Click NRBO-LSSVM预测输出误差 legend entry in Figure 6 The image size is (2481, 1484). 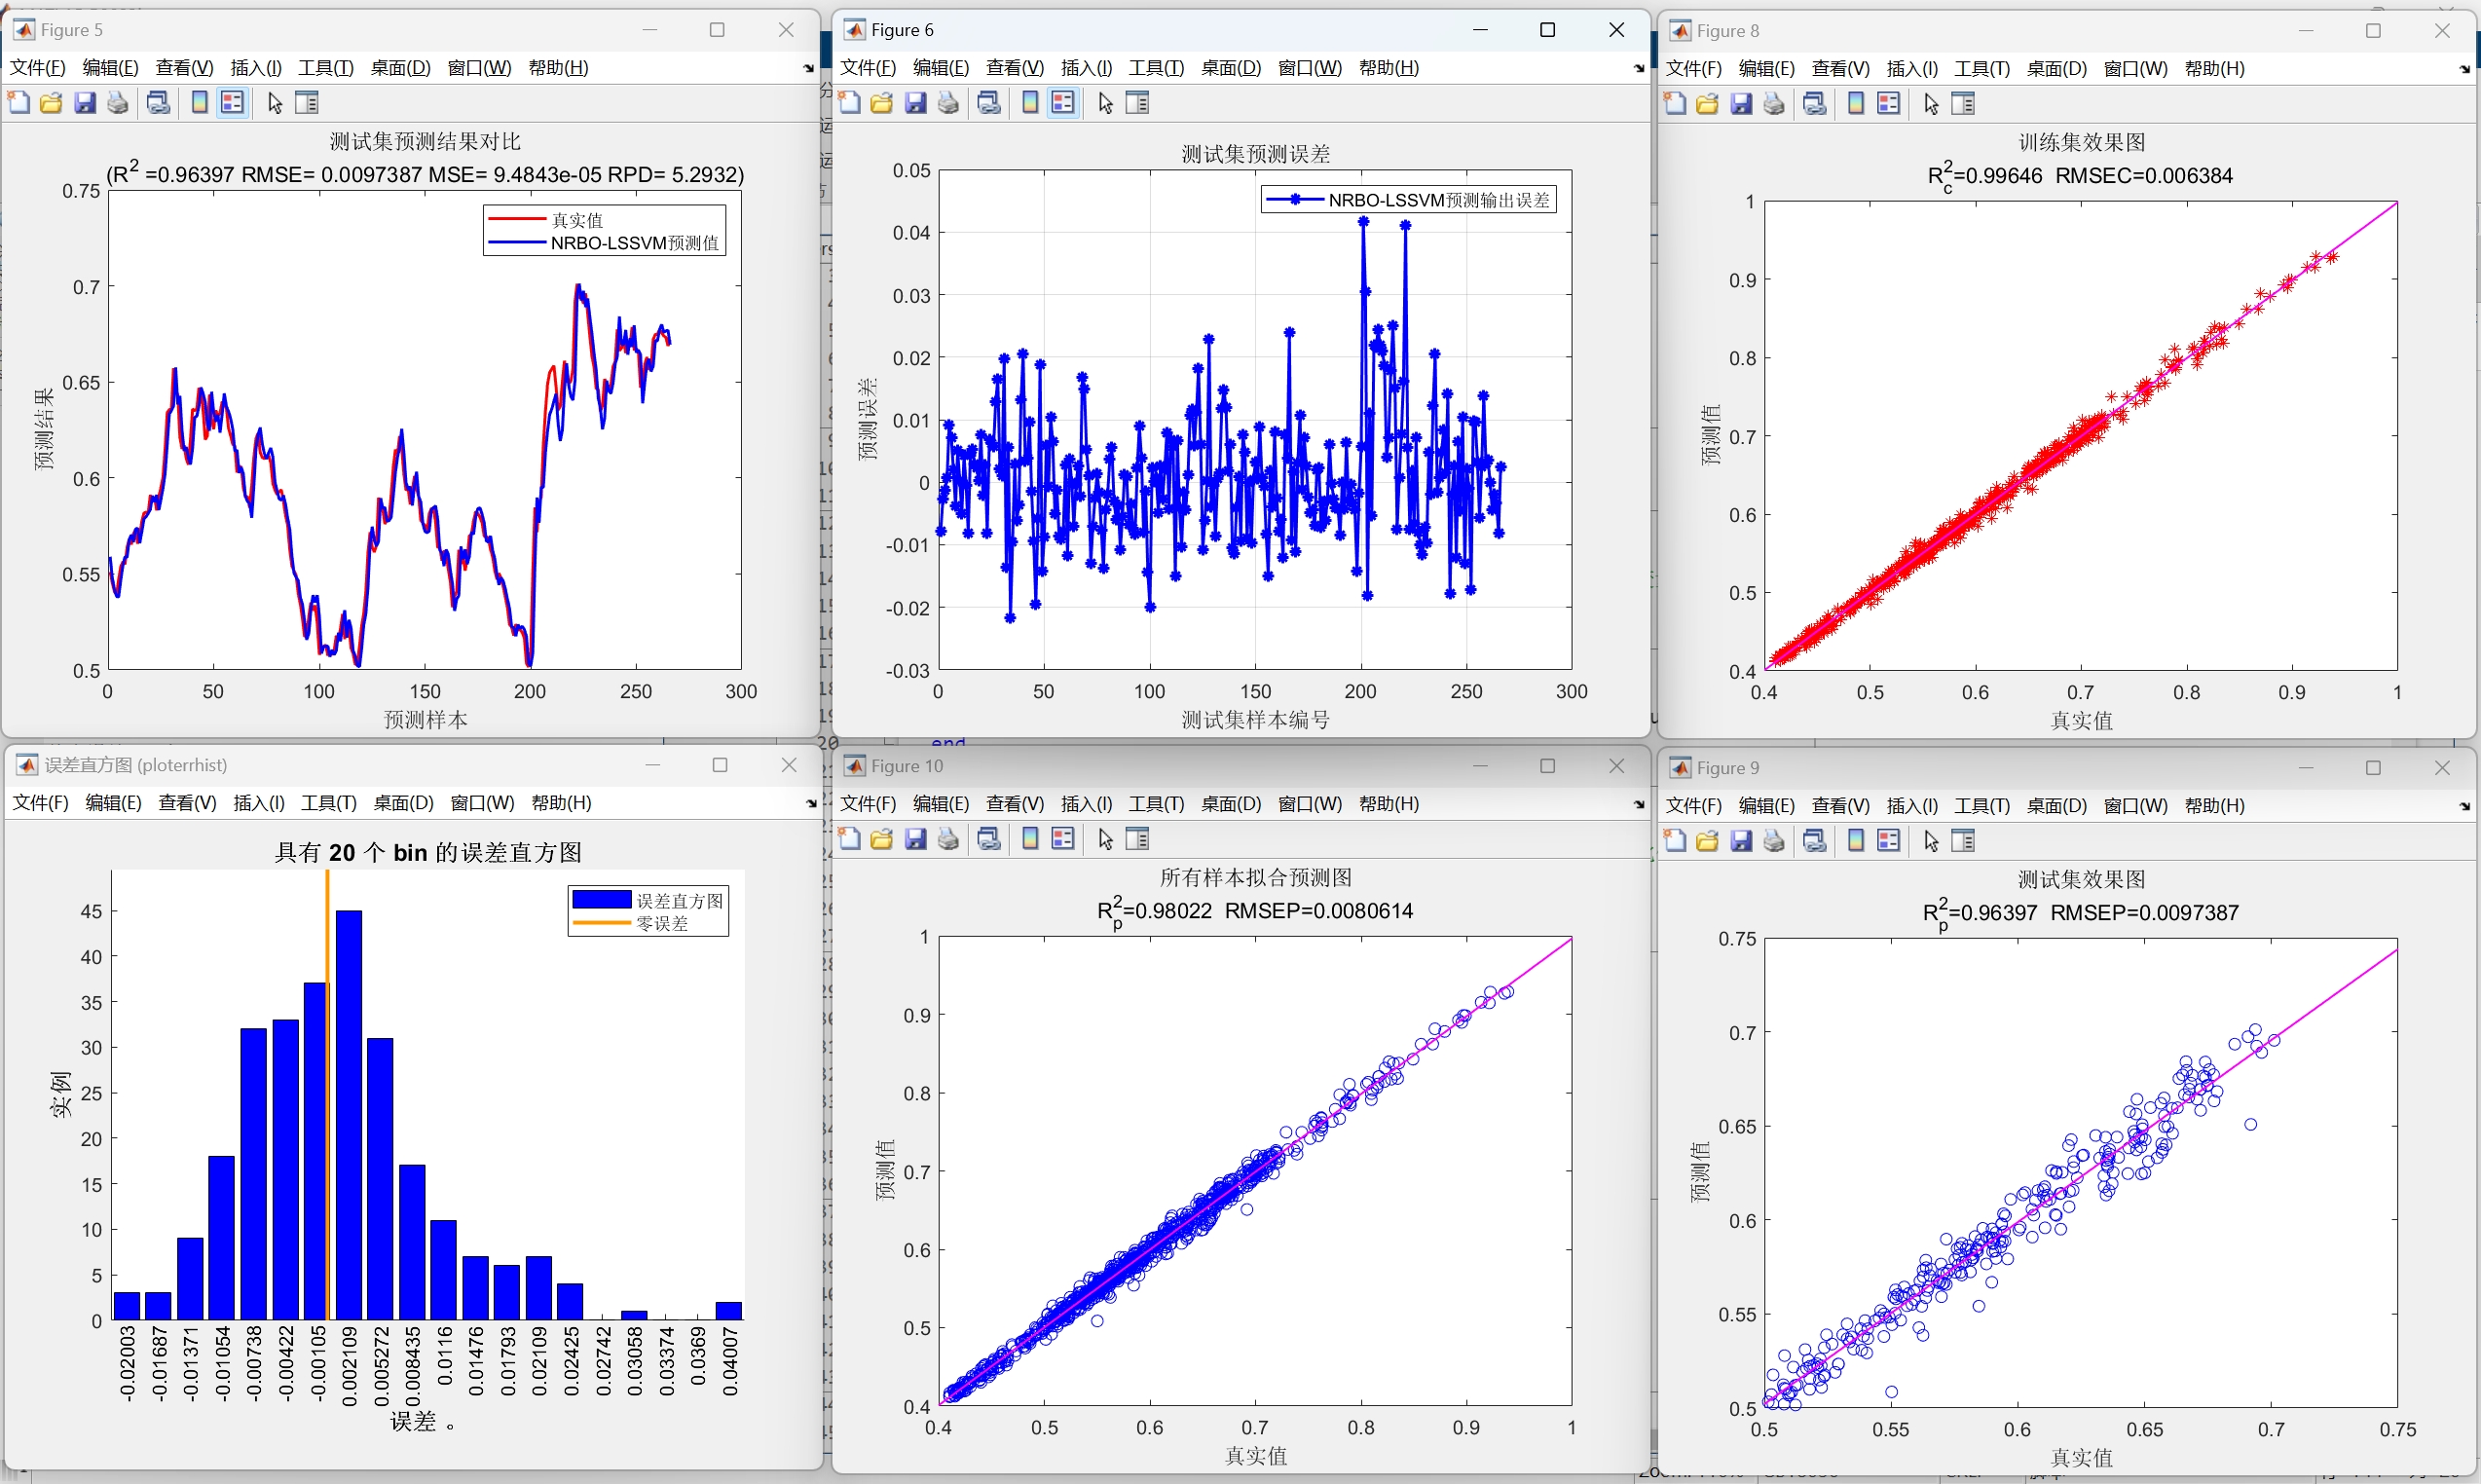click(1438, 200)
